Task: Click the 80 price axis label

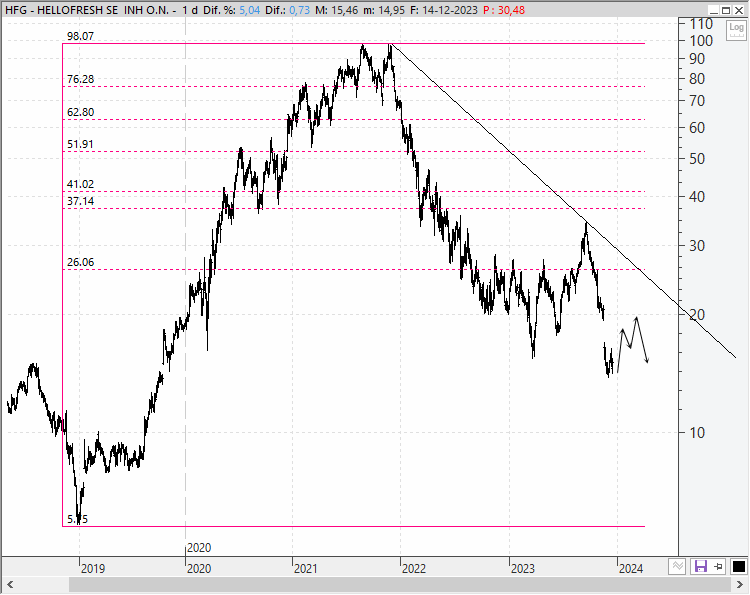Action: click(697, 78)
